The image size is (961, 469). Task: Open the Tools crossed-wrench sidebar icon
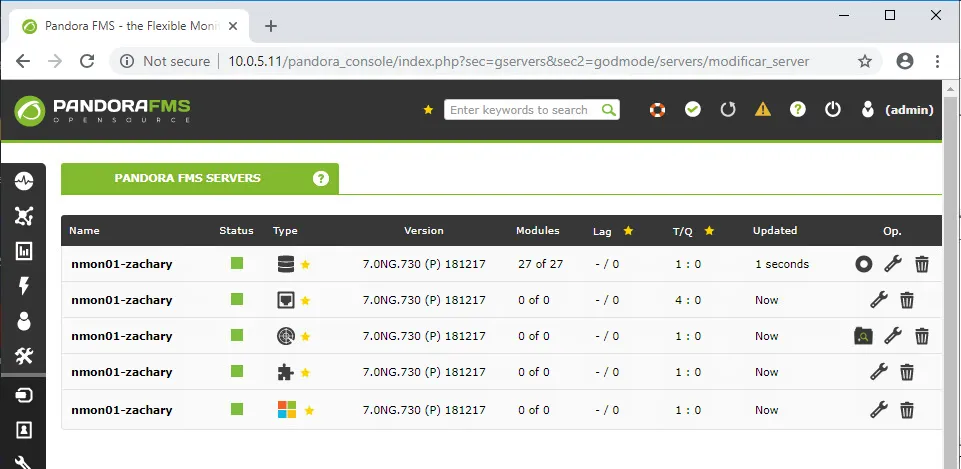click(24, 356)
